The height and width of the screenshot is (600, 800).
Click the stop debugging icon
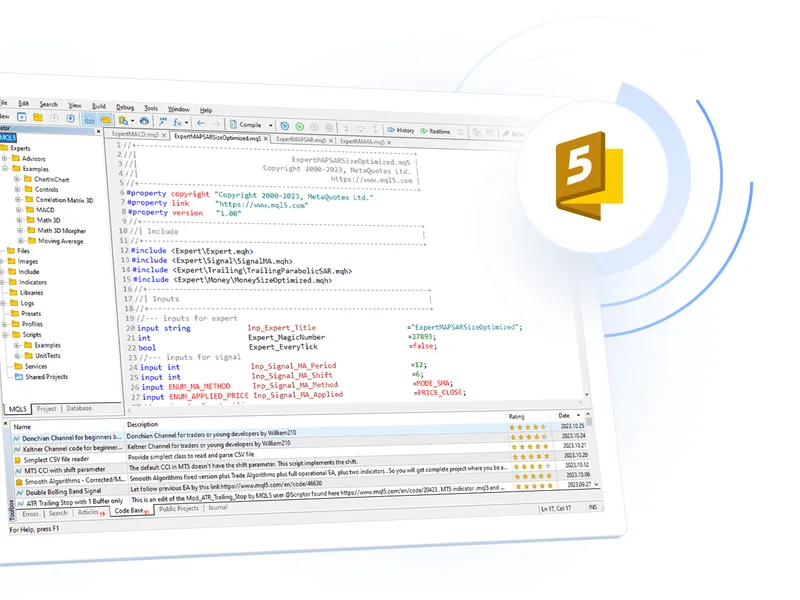tap(329, 127)
